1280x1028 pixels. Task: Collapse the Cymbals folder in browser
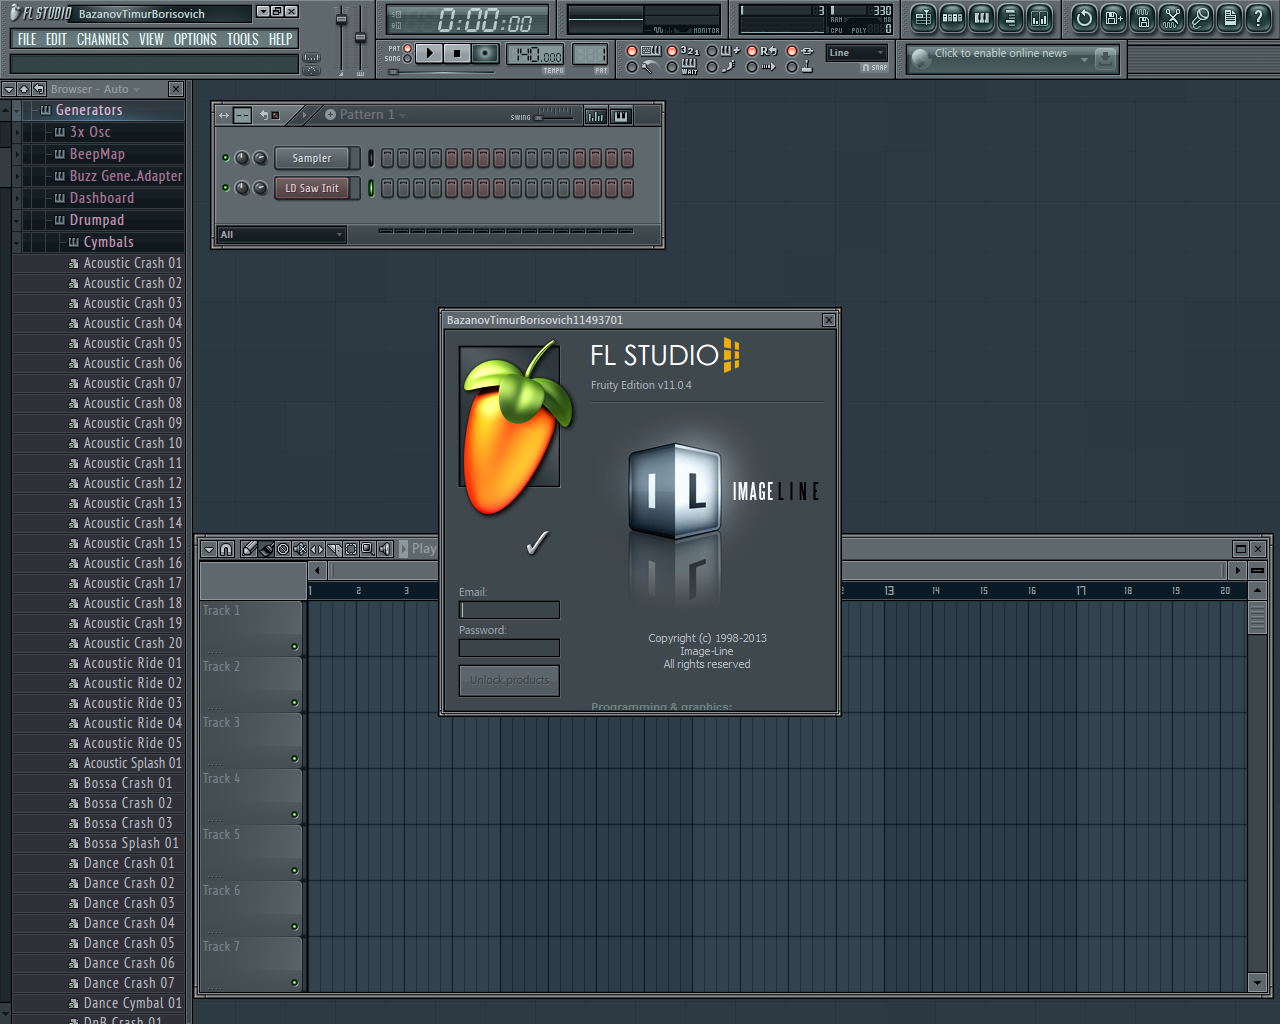coord(17,242)
